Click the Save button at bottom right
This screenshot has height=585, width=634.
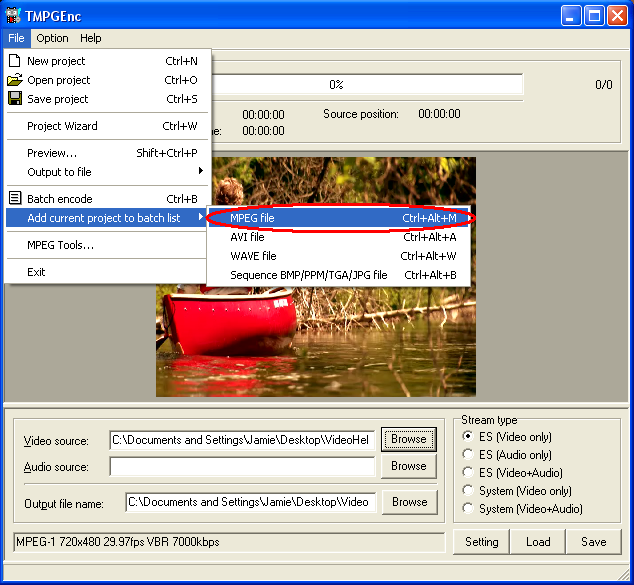pos(594,541)
